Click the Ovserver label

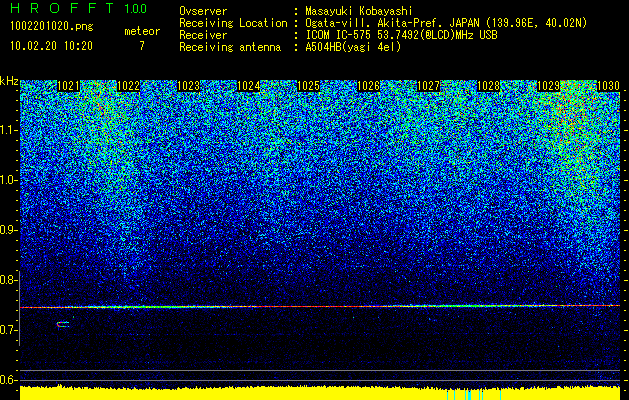[x=203, y=11]
